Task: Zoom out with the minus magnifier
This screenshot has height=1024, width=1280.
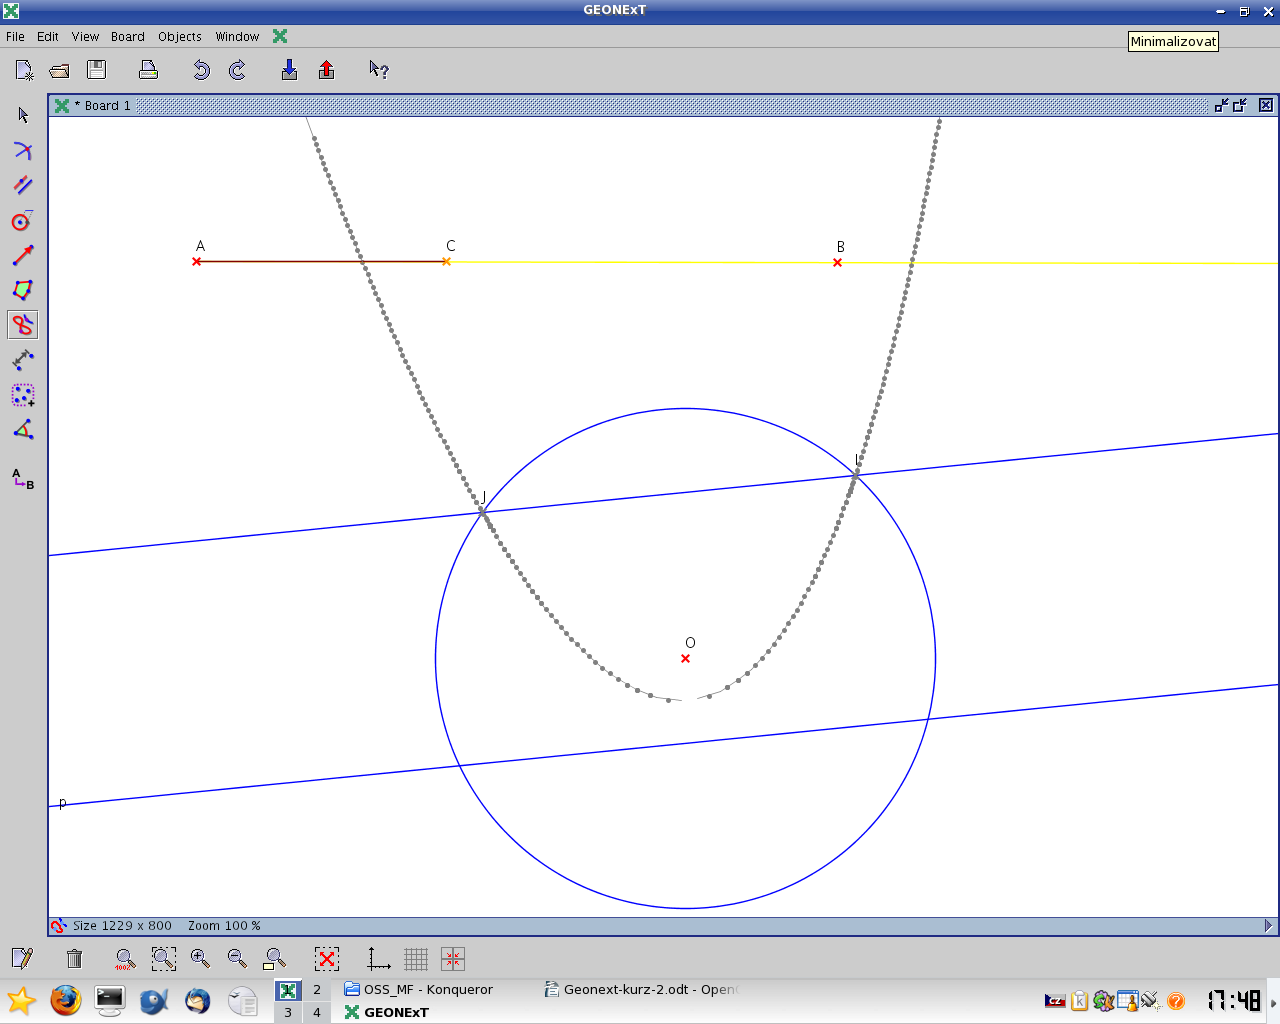Action: pos(237,959)
